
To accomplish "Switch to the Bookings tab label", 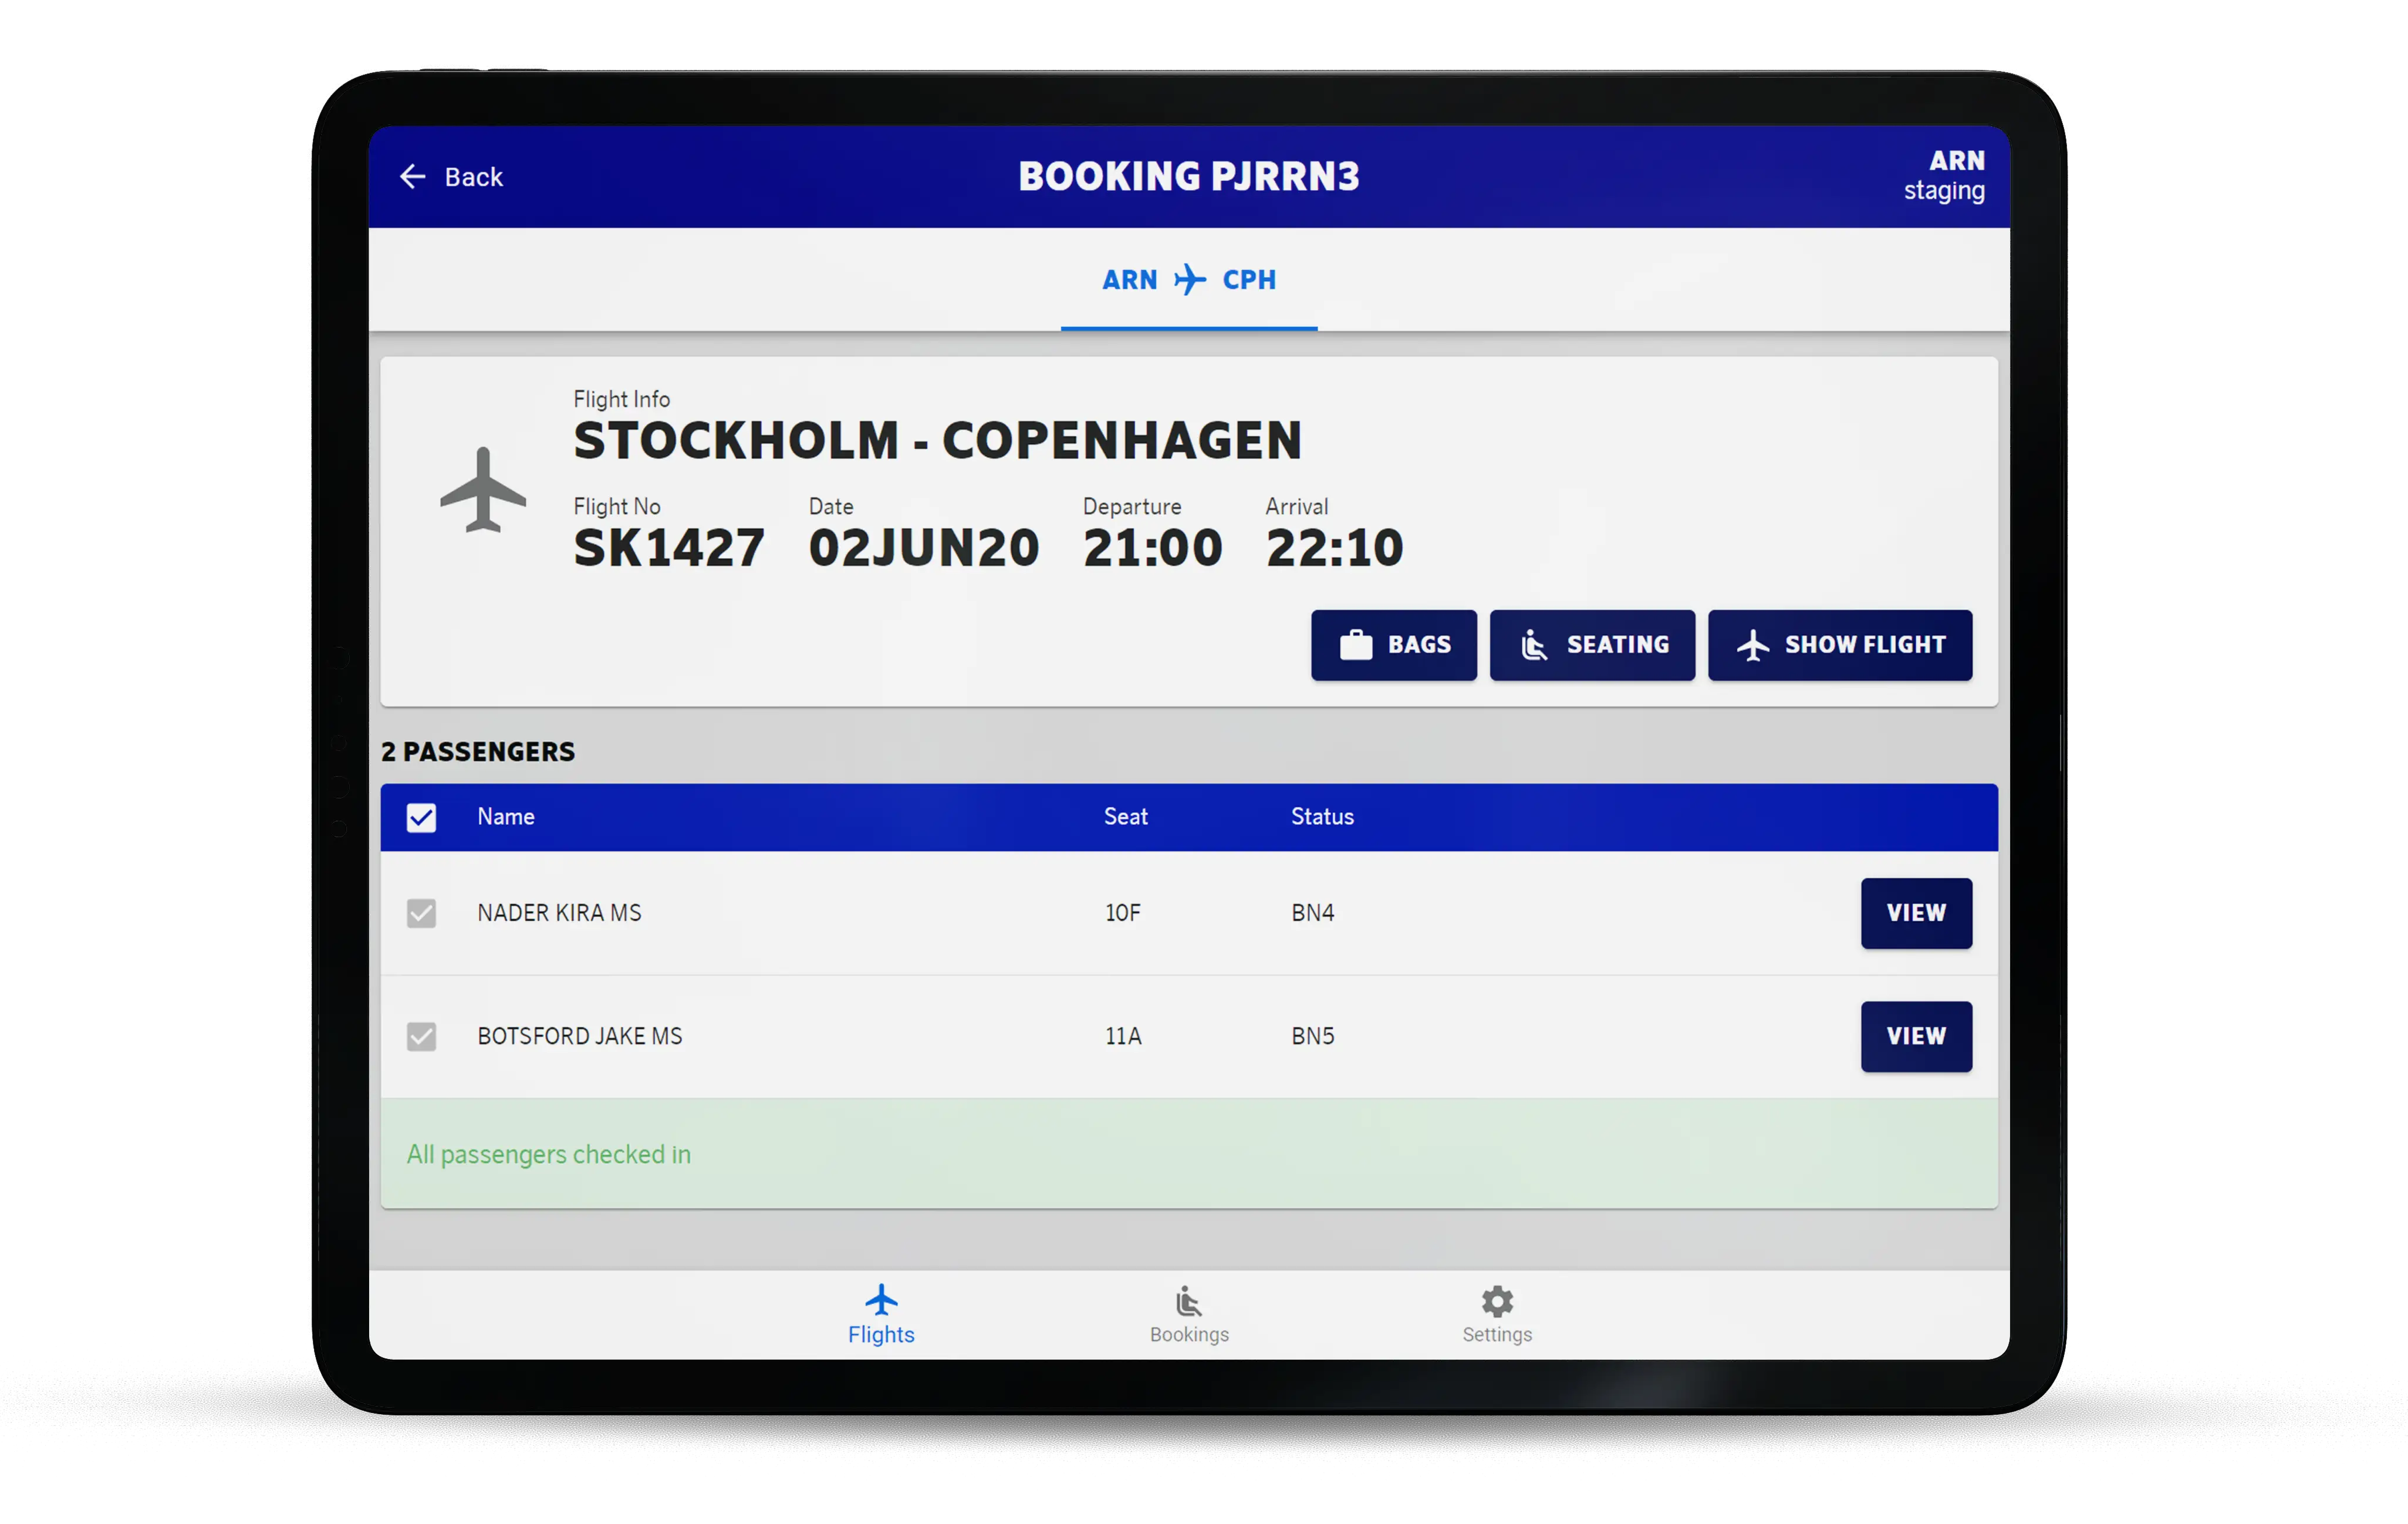I will point(1189,1334).
